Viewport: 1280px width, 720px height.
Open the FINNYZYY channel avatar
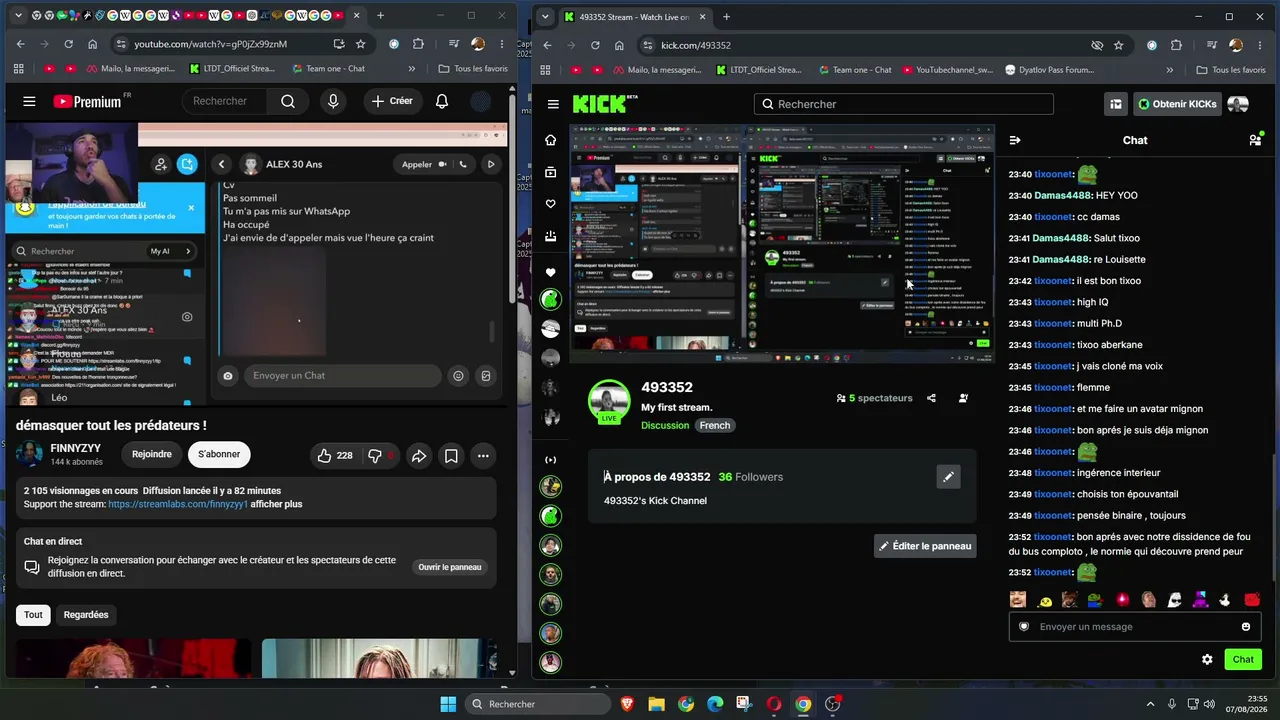pos(29,454)
